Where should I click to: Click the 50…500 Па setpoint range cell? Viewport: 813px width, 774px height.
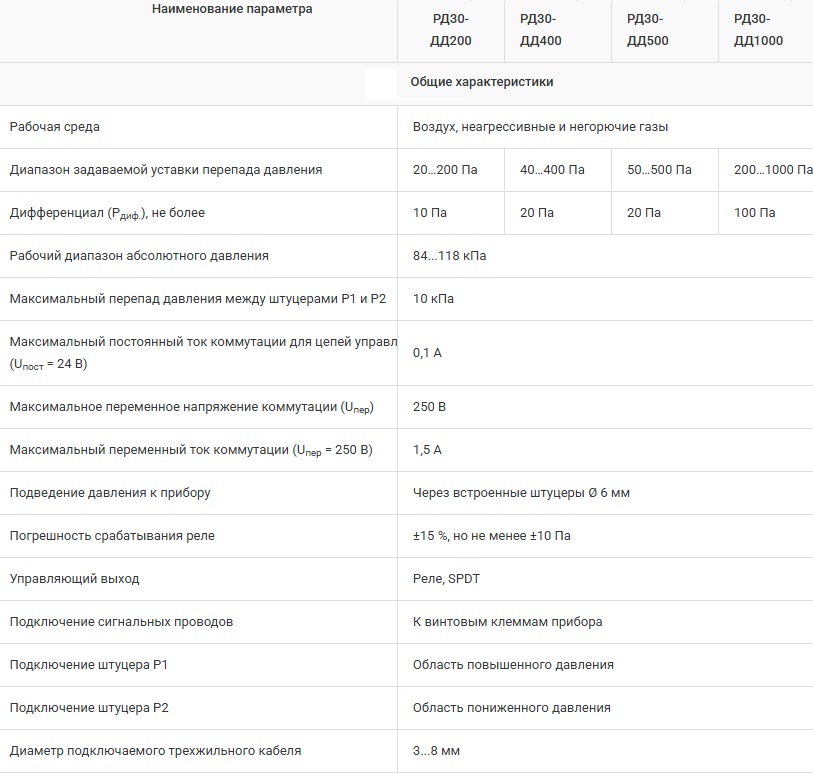click(659, 170)
